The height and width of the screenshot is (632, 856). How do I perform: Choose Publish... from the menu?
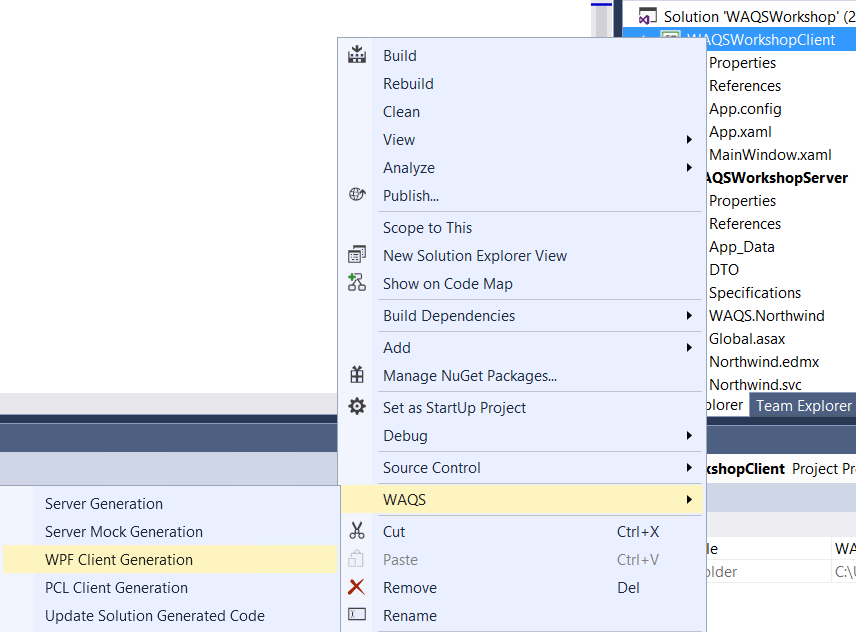pyautogui.click(x=522, y=195)
